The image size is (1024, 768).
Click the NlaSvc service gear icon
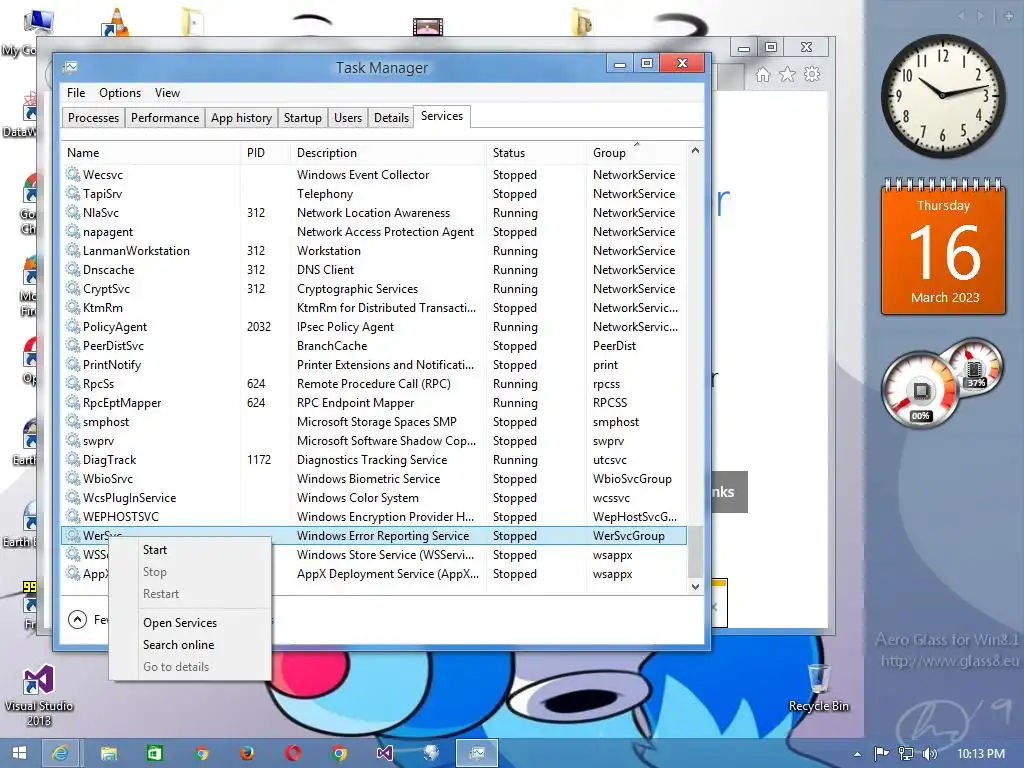72,212
